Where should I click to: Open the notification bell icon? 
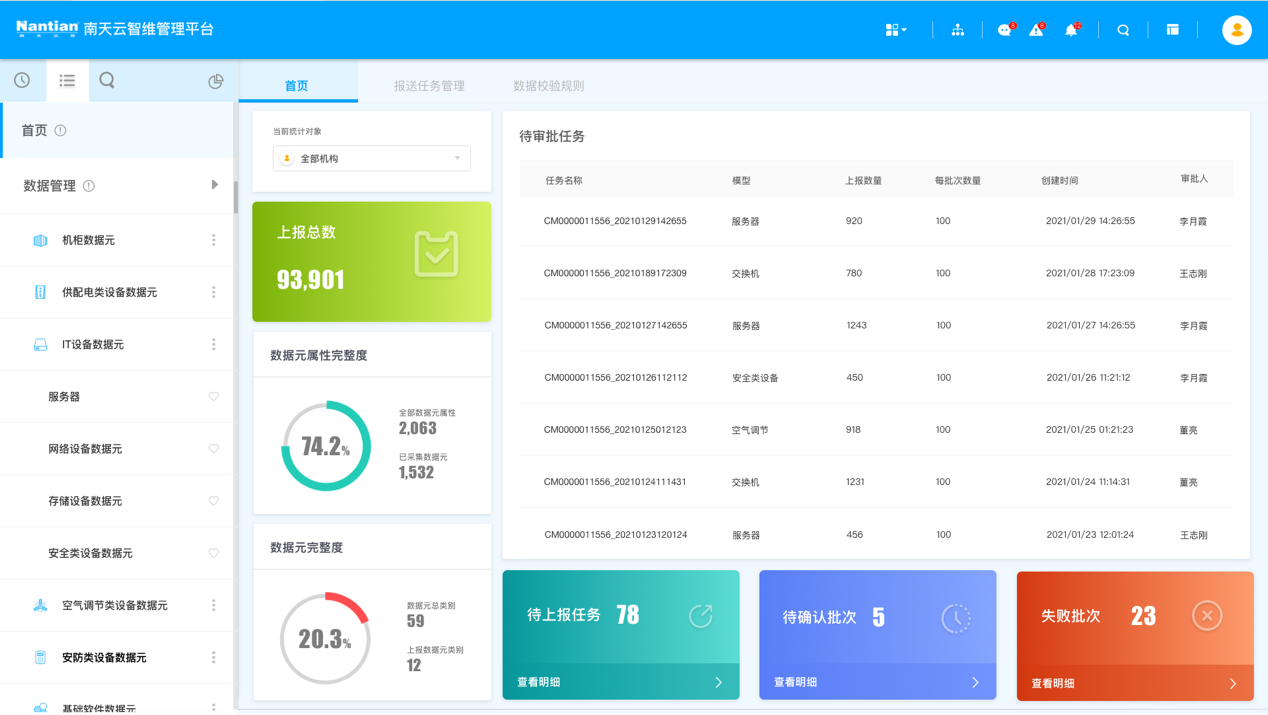coord(1071,30)
